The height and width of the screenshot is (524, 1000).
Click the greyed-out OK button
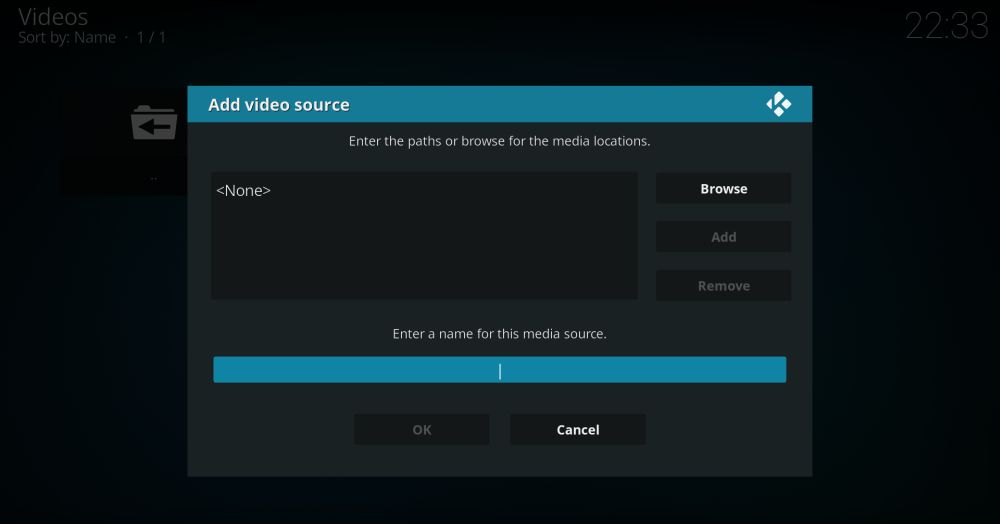point(422,430)
